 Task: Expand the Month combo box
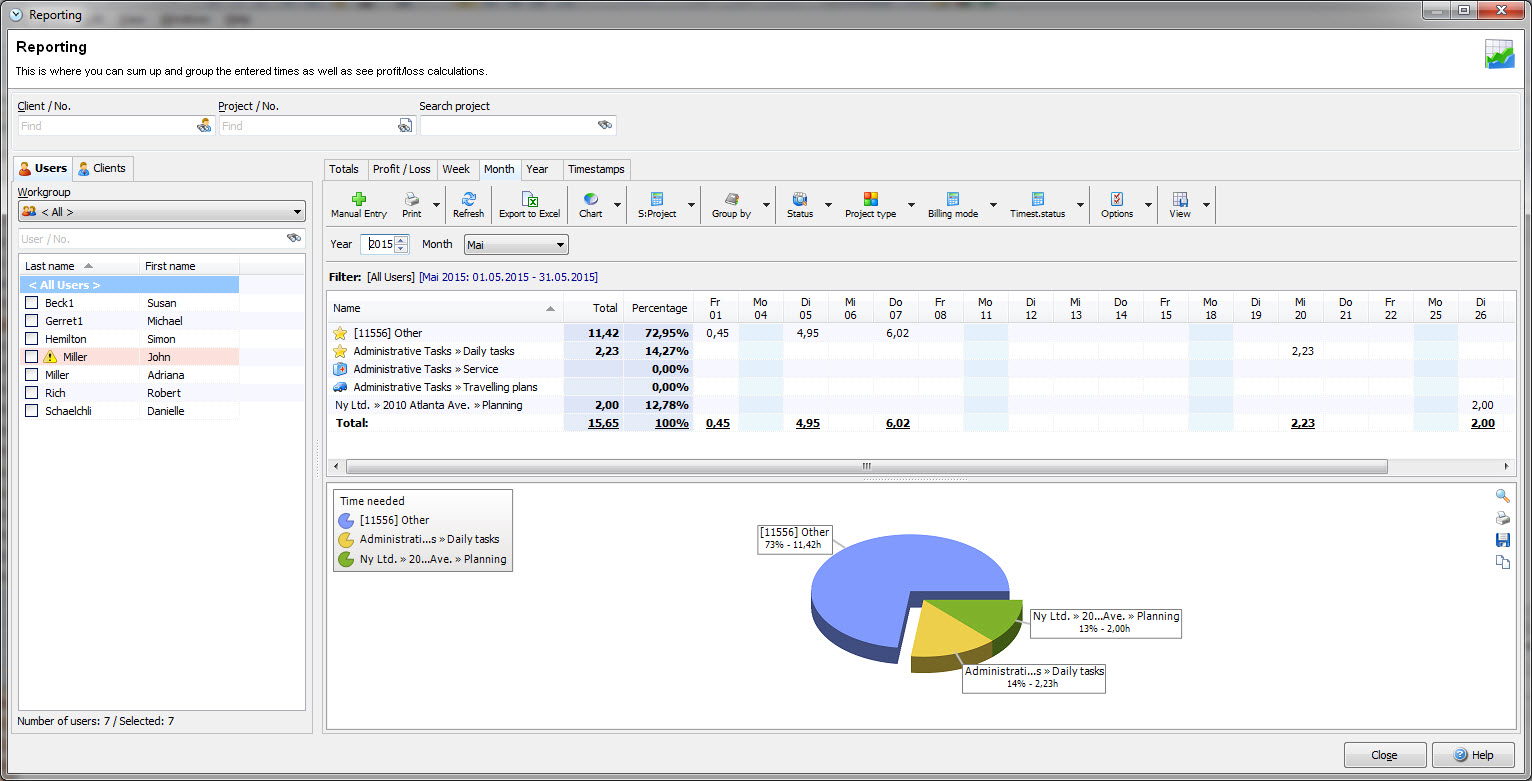click(x=560, y=245)
